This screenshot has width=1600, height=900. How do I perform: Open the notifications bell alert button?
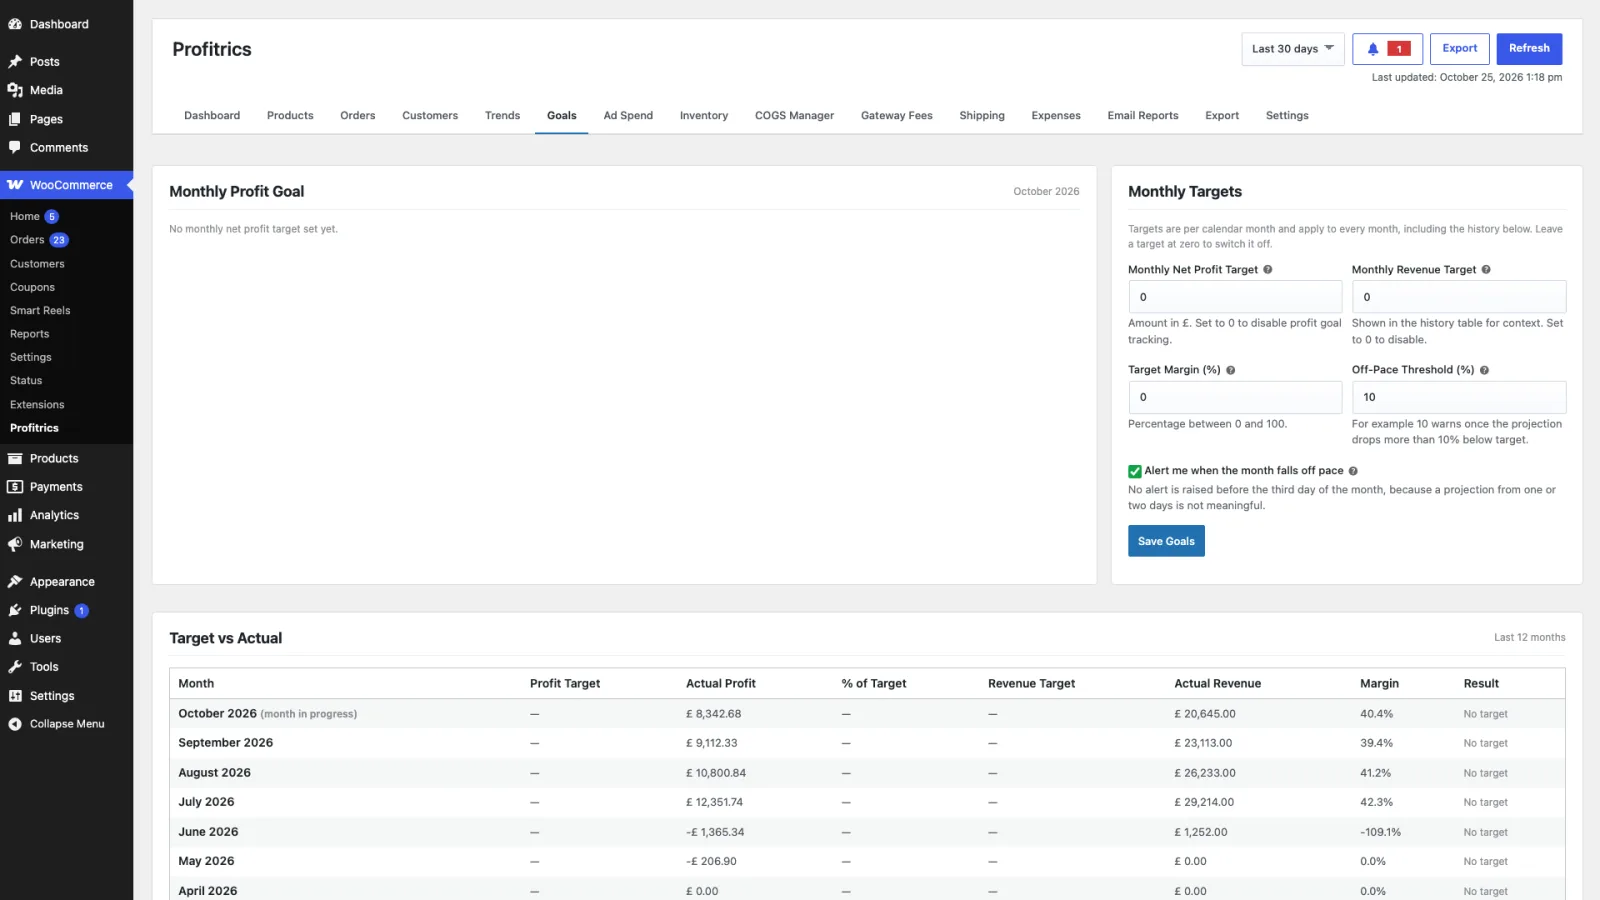[x=1387, y=49]
